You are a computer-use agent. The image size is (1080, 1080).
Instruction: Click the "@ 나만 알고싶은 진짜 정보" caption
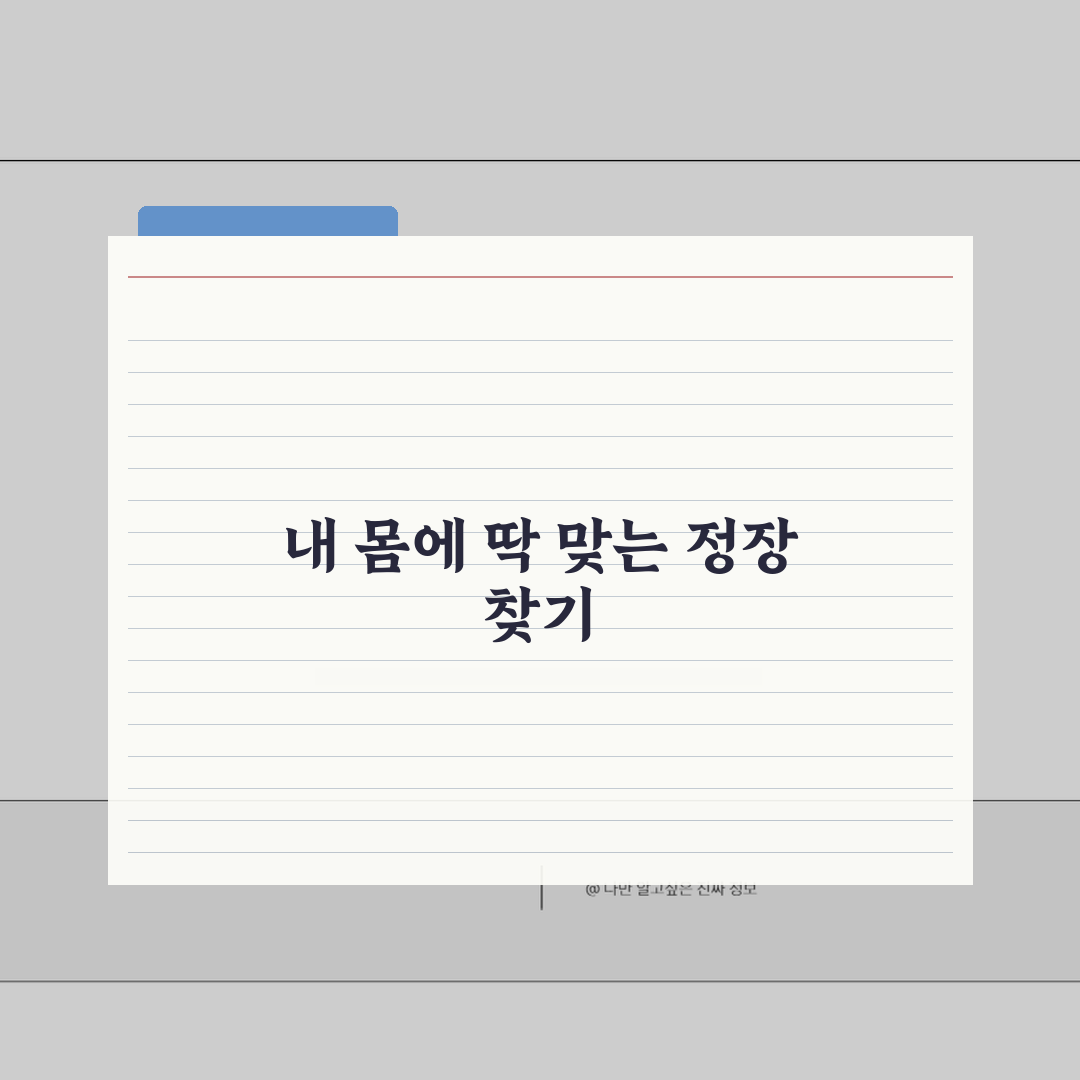click(x=671, y=890)
